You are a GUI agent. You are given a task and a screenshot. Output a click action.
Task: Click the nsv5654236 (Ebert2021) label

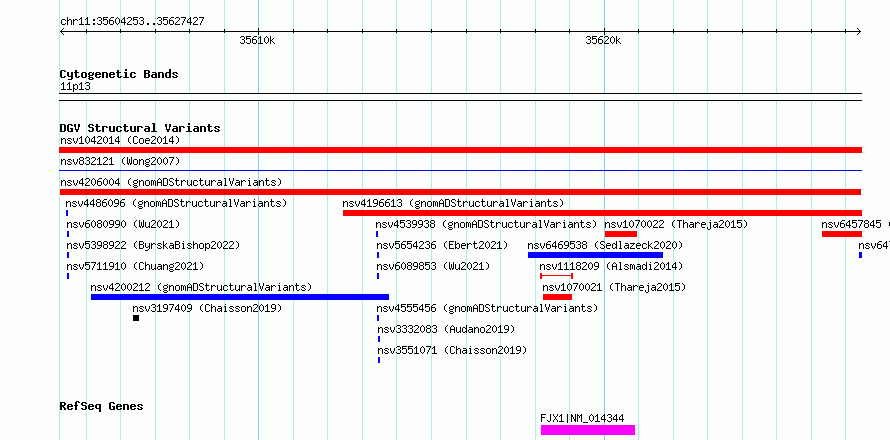442,245
